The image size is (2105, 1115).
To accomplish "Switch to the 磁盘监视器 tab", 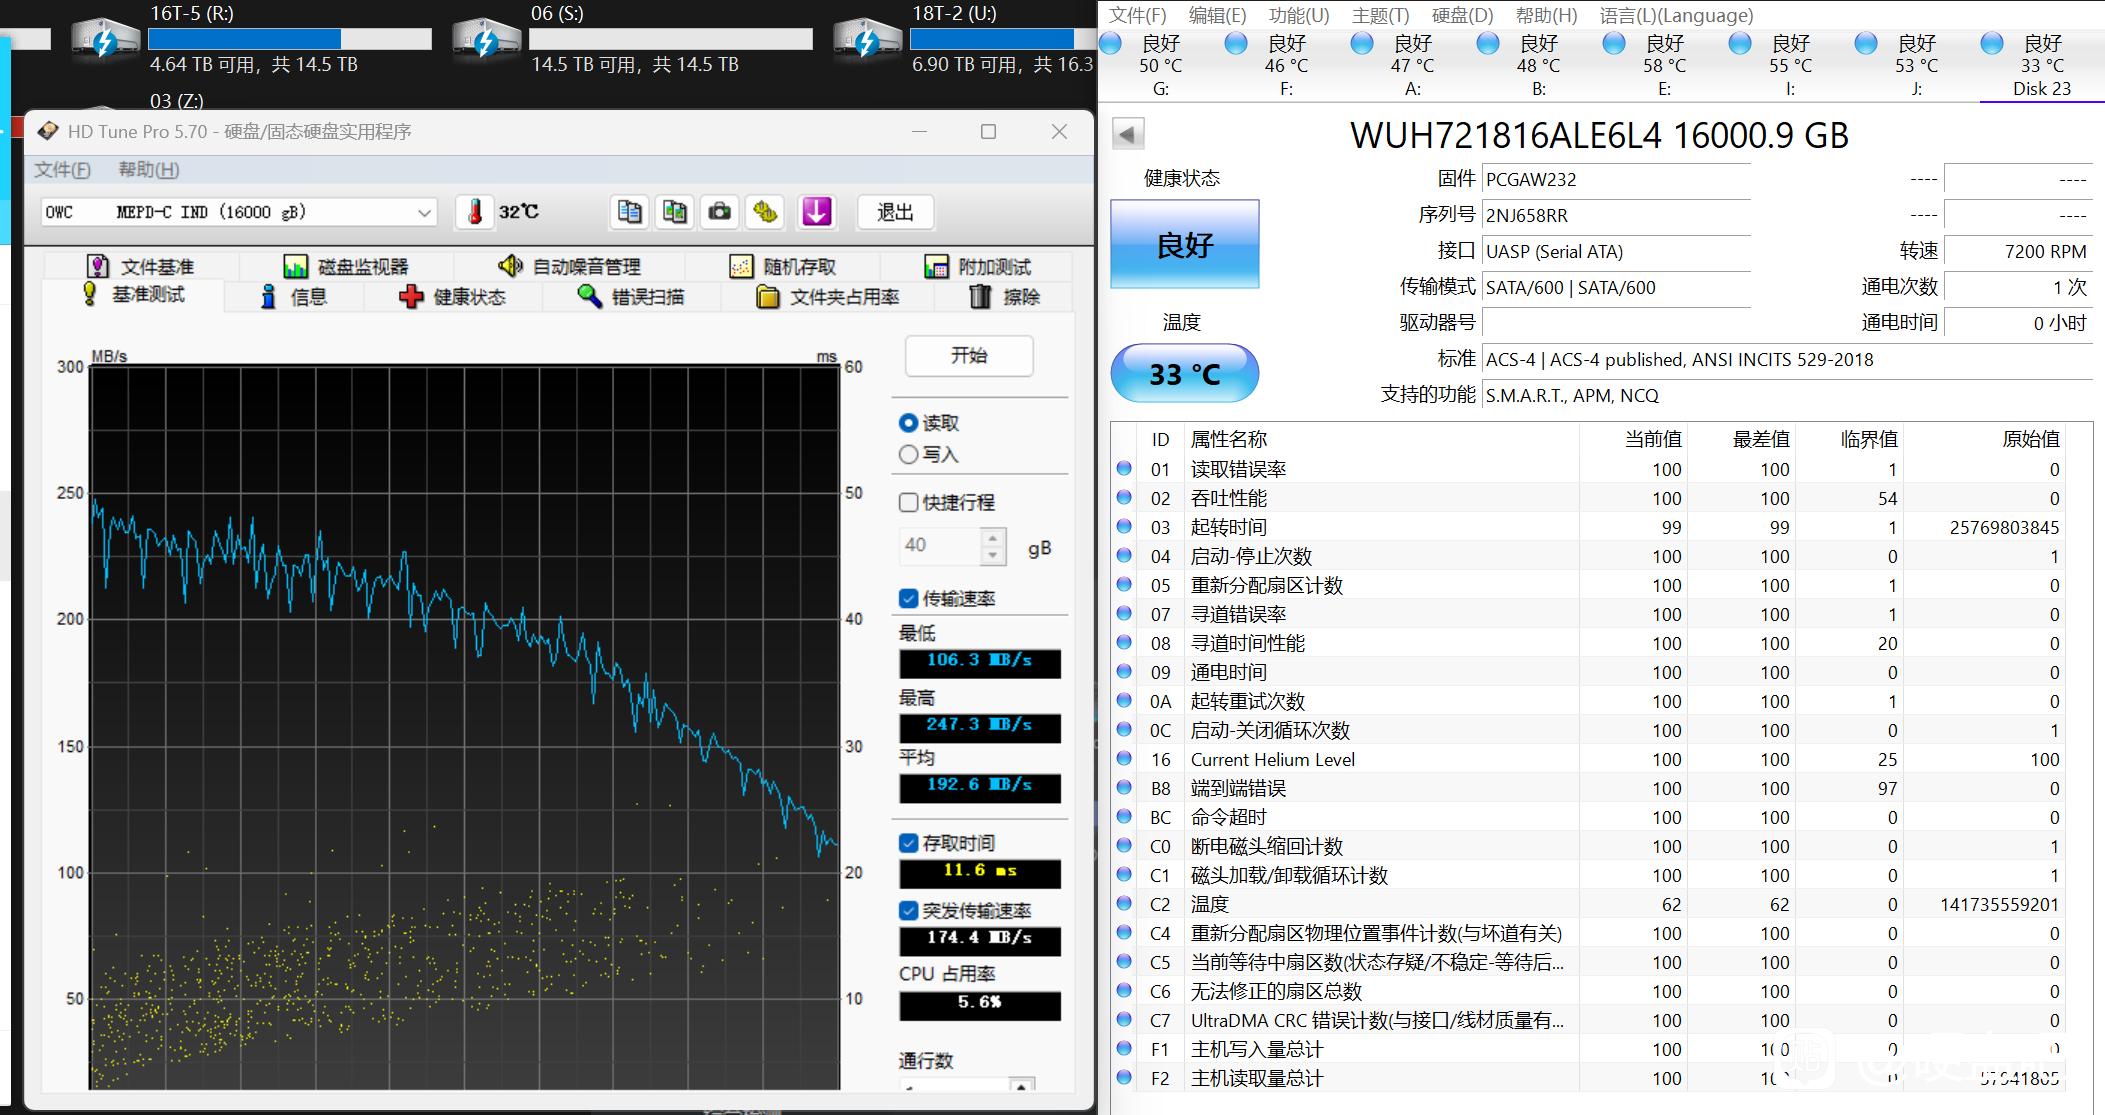I will pos(346,266).
